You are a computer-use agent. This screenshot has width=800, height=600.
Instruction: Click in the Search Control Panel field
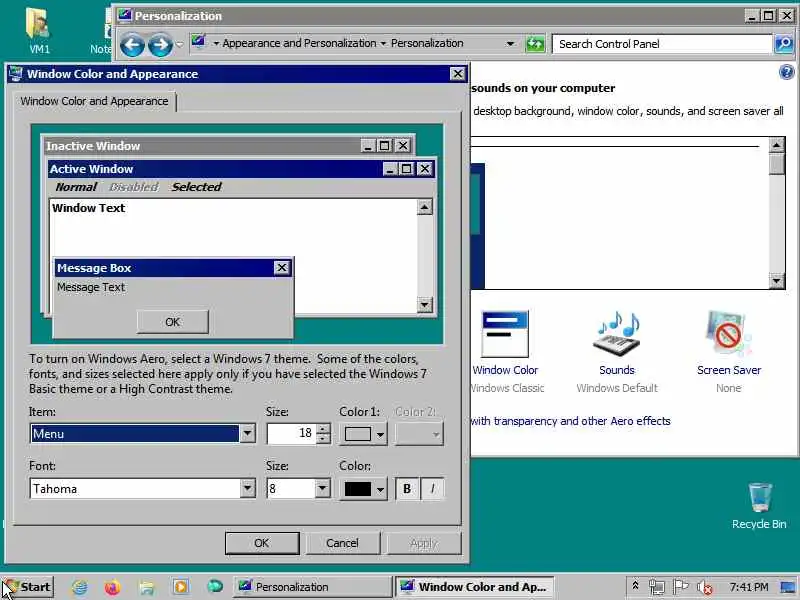[662, 44]
